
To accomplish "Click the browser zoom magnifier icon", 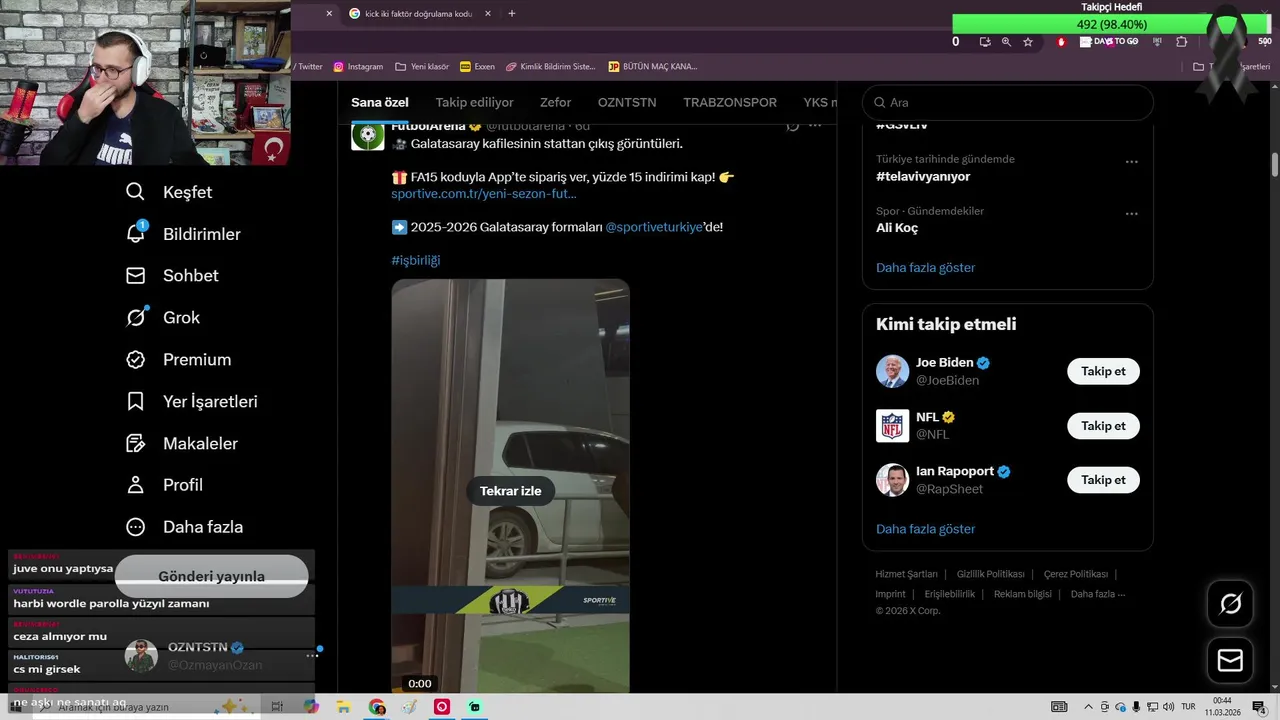I will pyautogui.click(x=1006, y=42).
